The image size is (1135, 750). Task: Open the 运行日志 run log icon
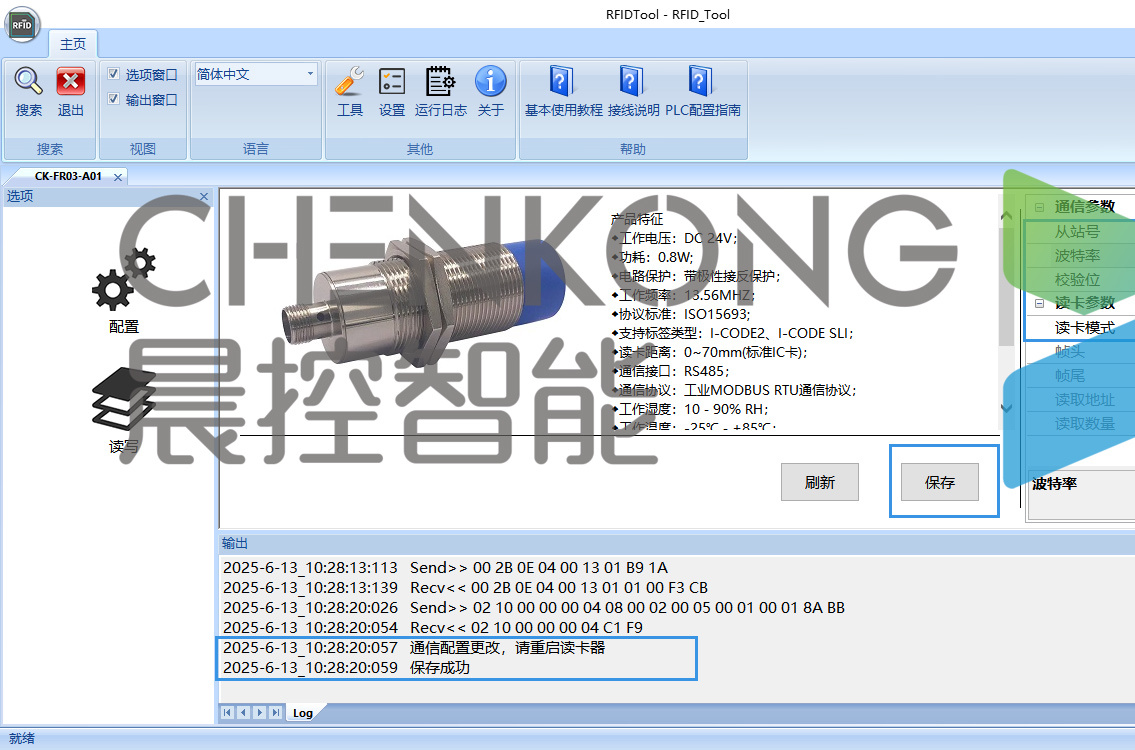tap(440, 81)
